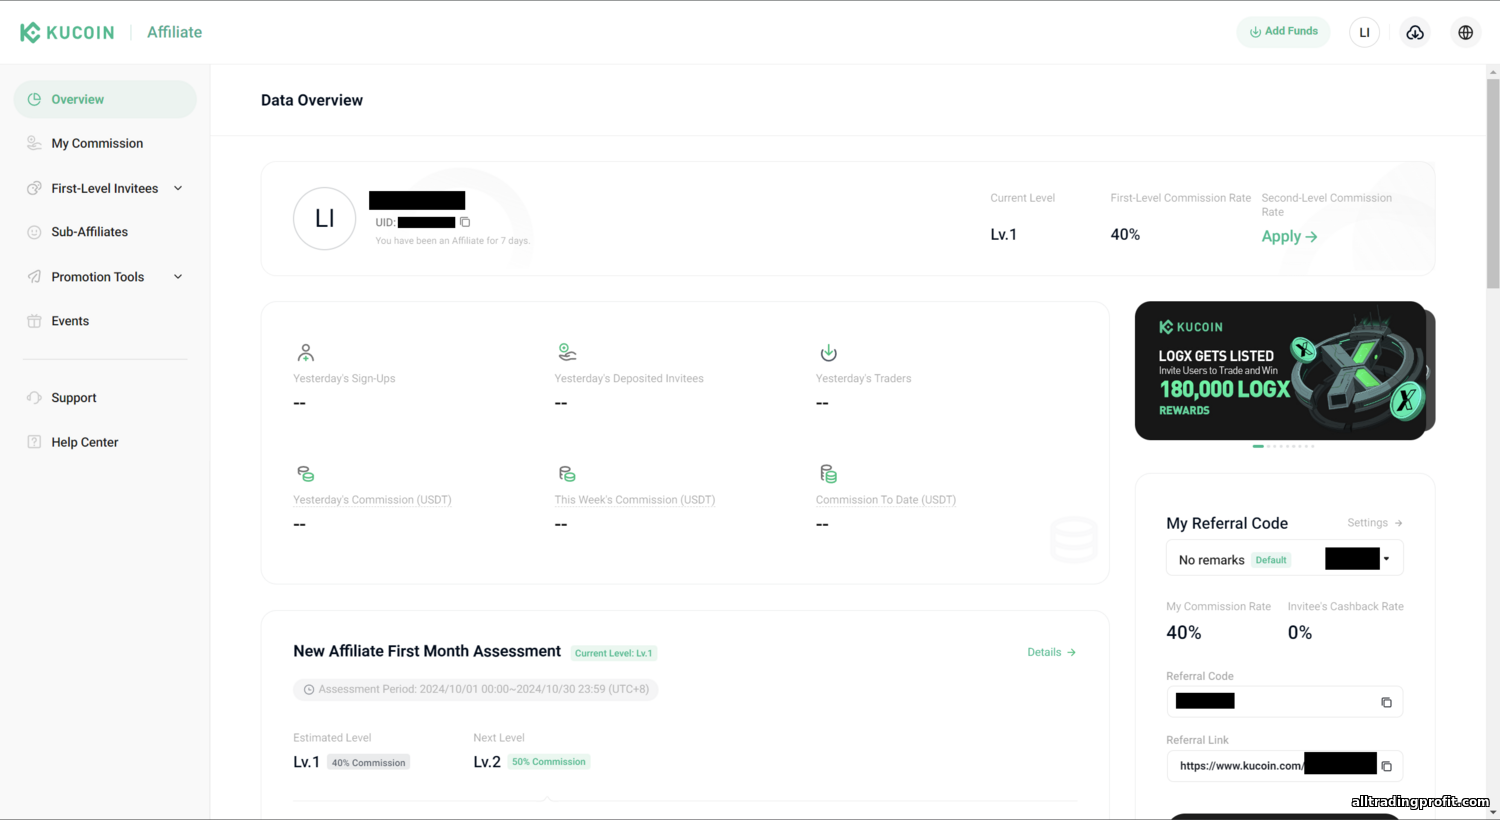The width and height of the screenshot is (1500, 820).
Task: Click the Affiliate header label
Action: (174, 32)
